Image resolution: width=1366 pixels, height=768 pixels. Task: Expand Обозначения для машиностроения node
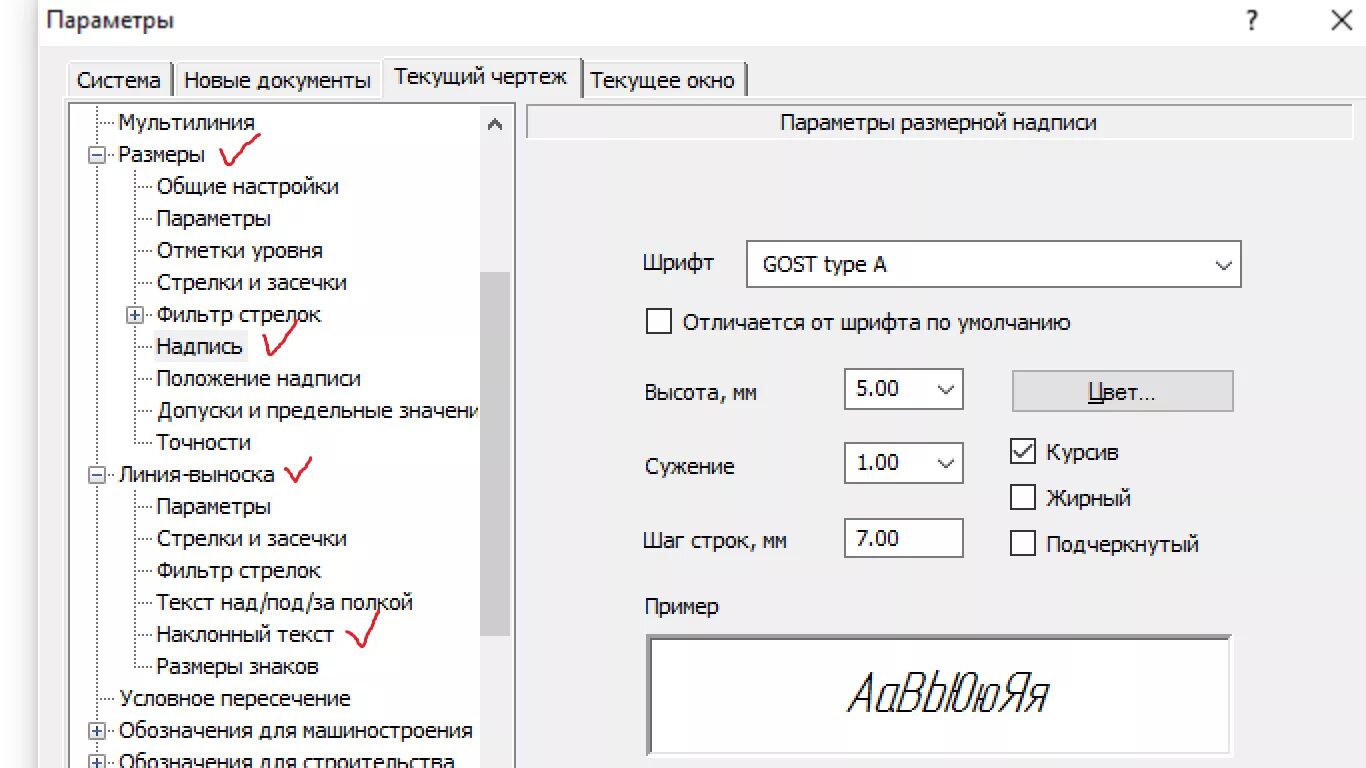click(97, 731)
